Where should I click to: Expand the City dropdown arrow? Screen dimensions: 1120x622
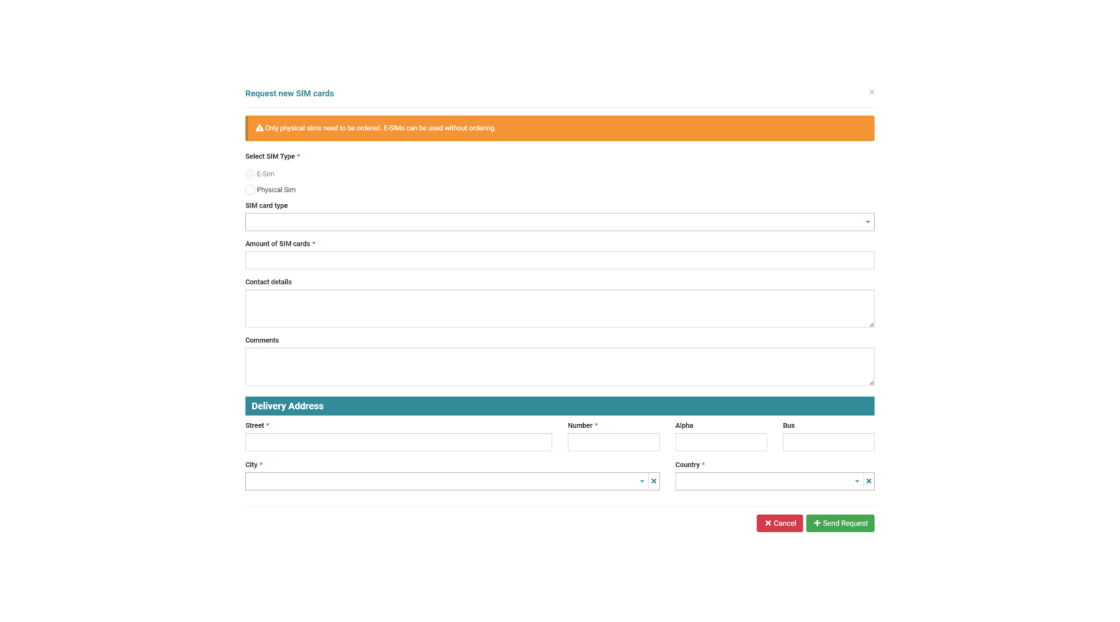coord(641,481)
